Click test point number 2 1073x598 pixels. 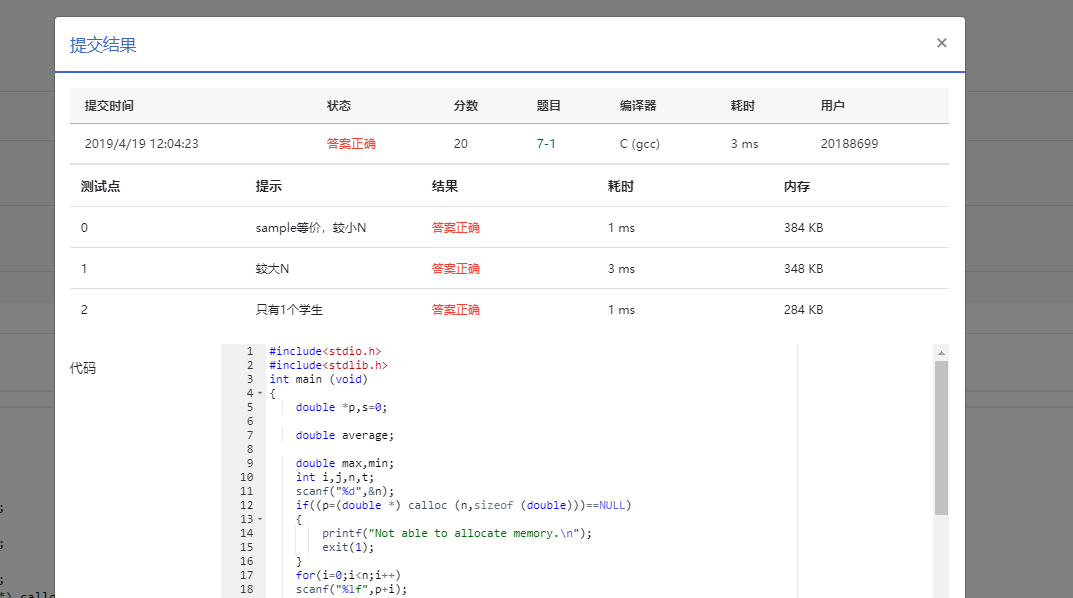tap(84, 310)
